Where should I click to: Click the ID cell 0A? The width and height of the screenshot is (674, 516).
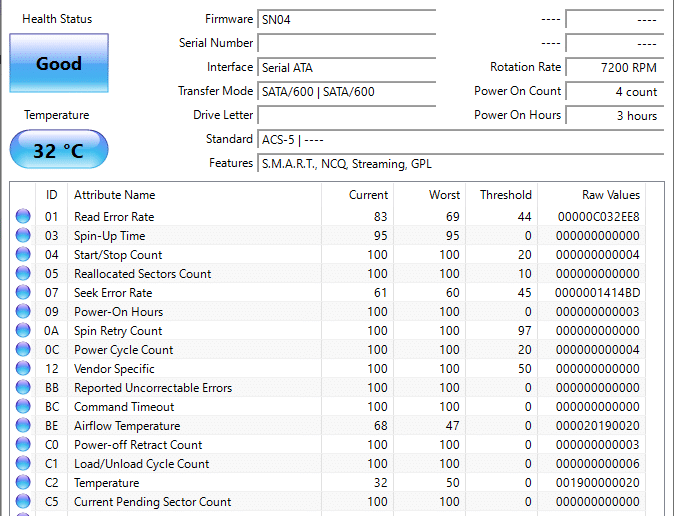click(x=51, y=331)
